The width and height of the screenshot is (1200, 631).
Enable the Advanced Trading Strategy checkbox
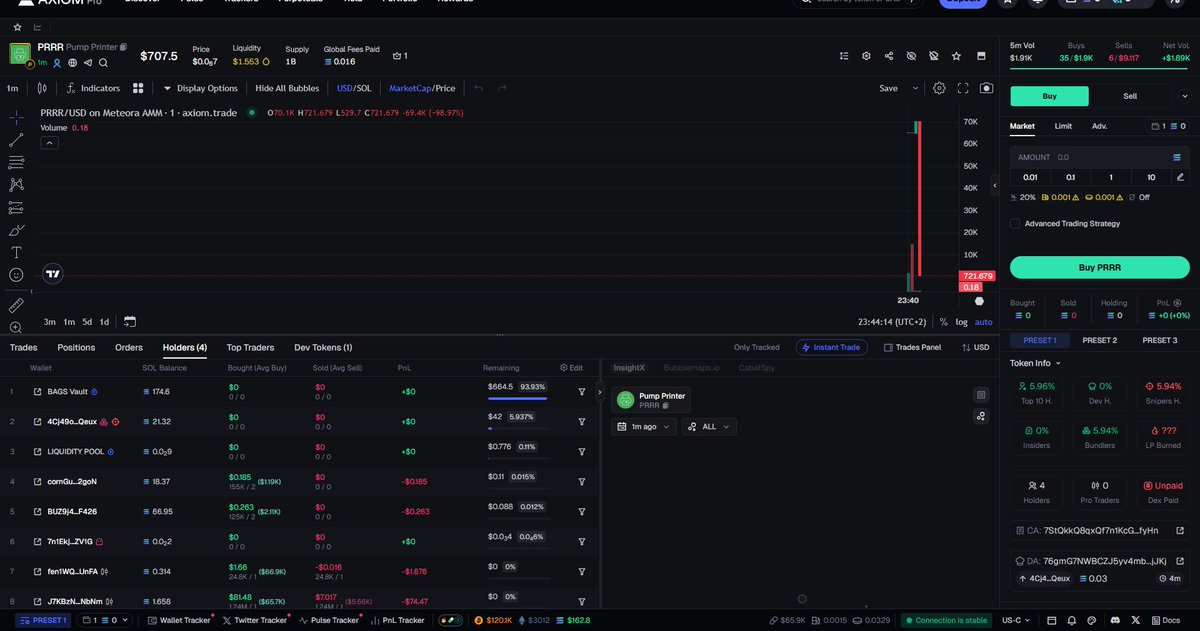click(1015, 223)
